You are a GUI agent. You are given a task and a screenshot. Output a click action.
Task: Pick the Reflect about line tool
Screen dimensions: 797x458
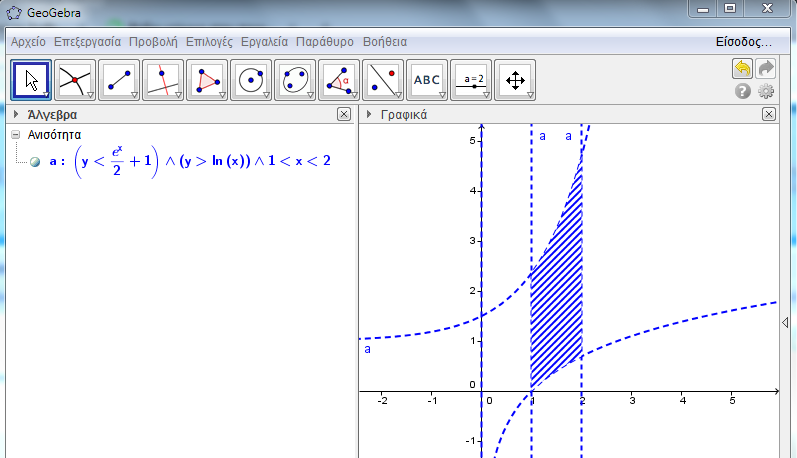tap(383, 80)
